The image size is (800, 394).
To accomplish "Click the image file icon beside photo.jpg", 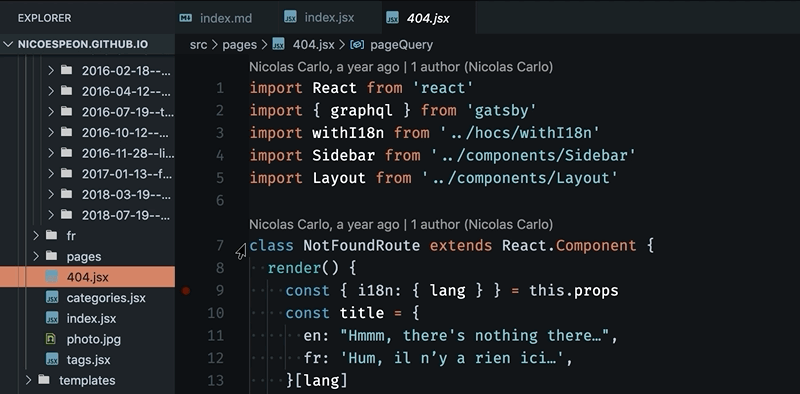I will tap(51, 339).
